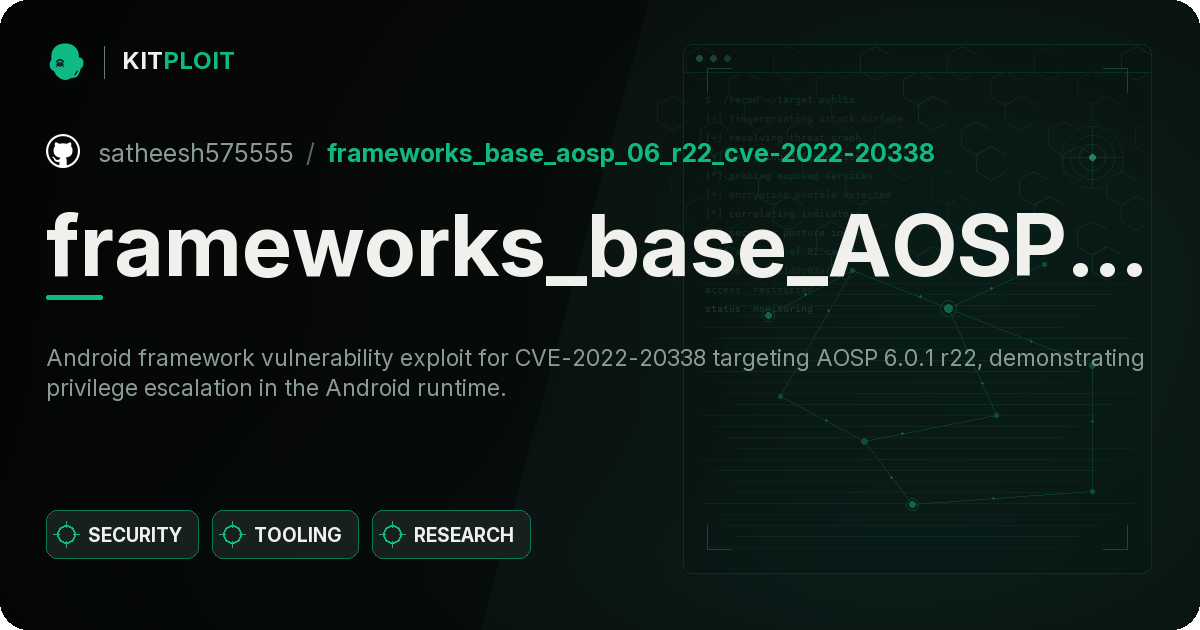Open the KITPLOIT brand name
Screen dimensions: 1200x630
(x=178, y=61)
